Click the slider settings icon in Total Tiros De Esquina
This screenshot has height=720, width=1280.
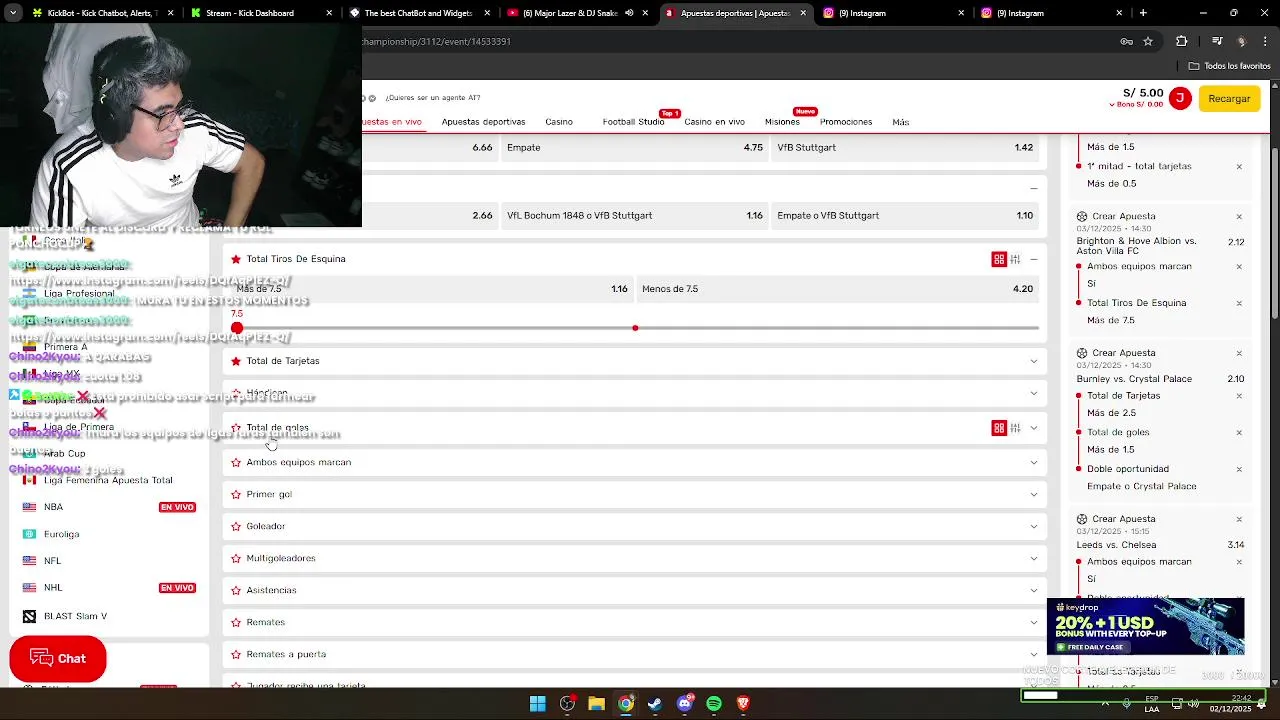pyautogui.click(x=1015, y=259)
